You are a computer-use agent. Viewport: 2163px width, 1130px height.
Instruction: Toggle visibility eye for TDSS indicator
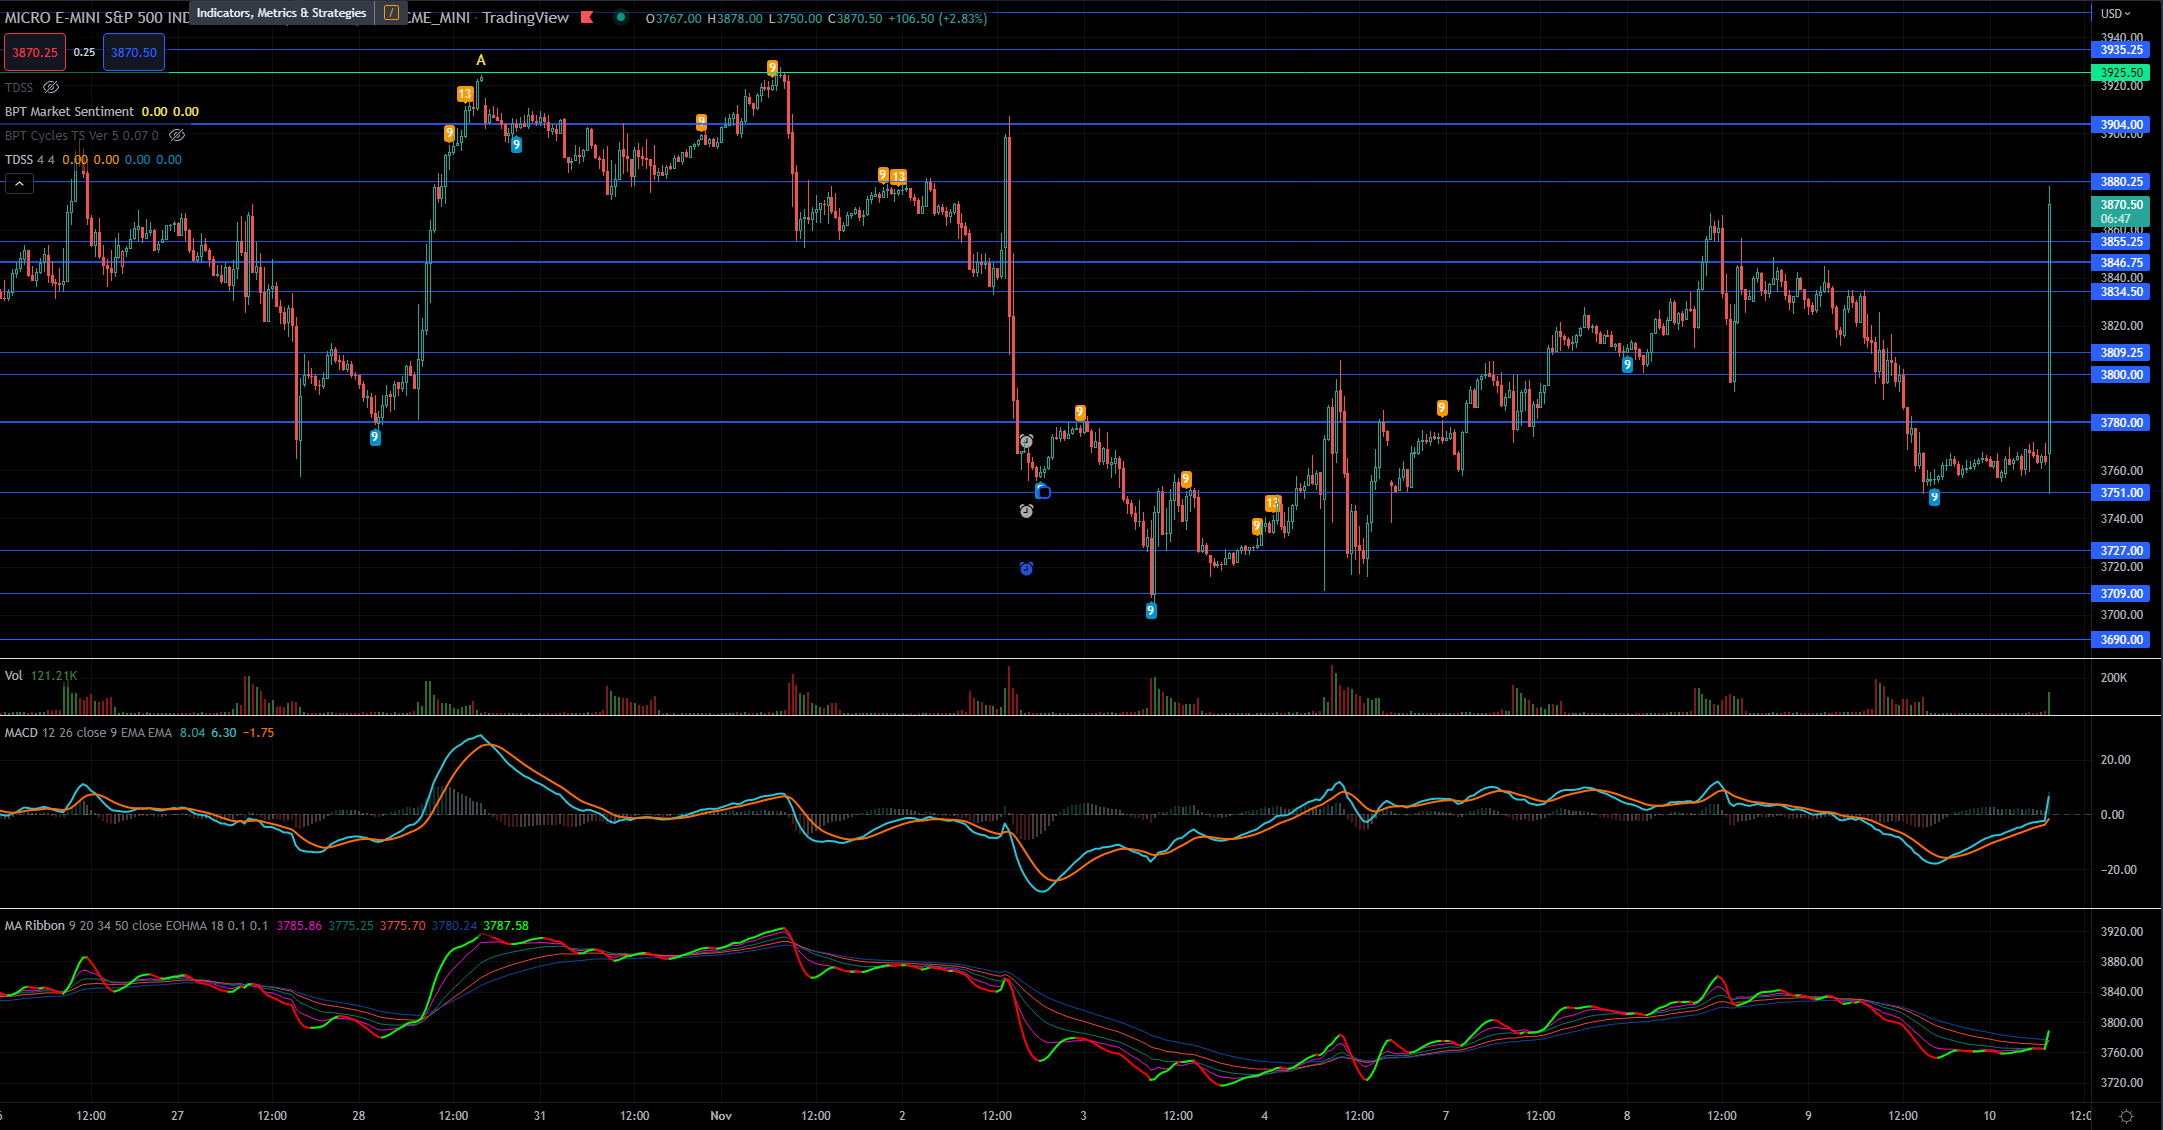pyautogui.click(x=51, y=88)
